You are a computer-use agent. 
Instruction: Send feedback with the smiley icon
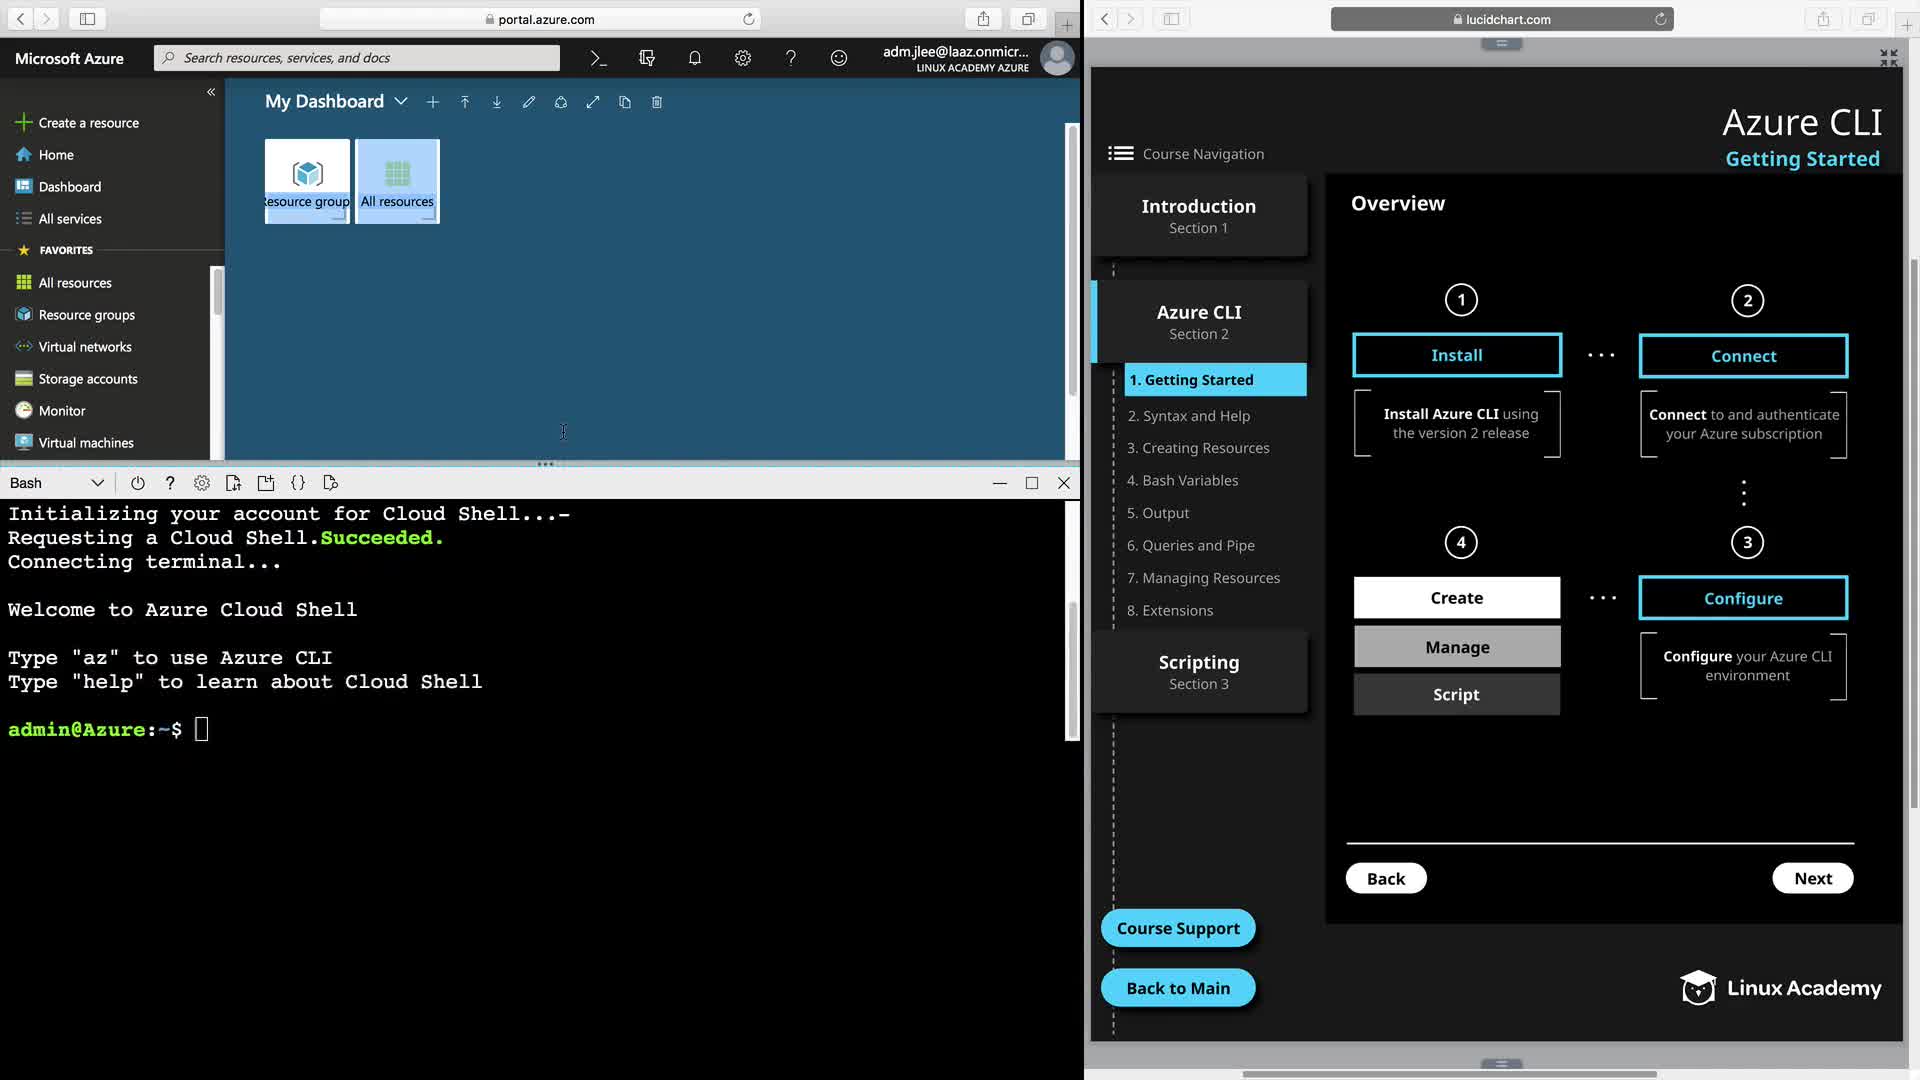839,58
